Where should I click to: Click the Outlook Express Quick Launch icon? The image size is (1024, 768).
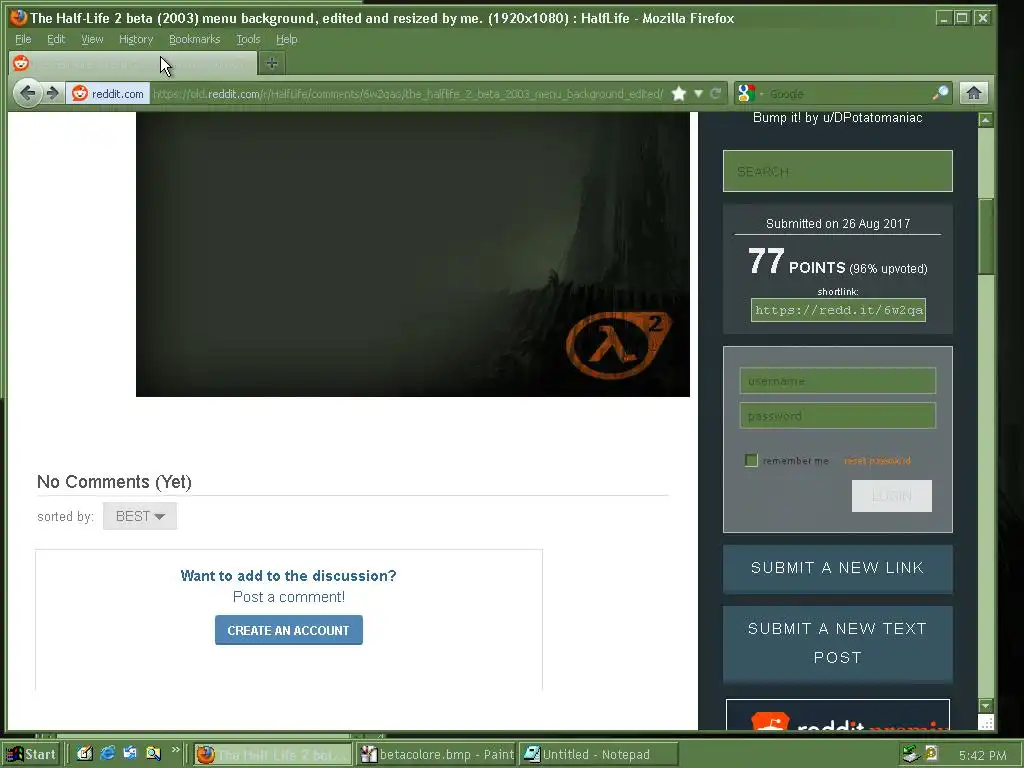[x=130, y=754]
